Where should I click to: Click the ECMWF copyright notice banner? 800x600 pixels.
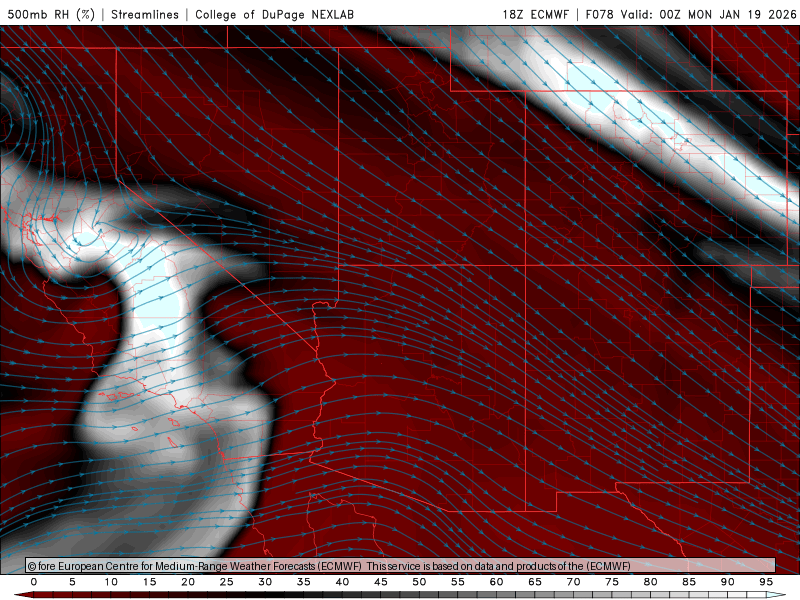pyautogui.click(x=401, y=566)
